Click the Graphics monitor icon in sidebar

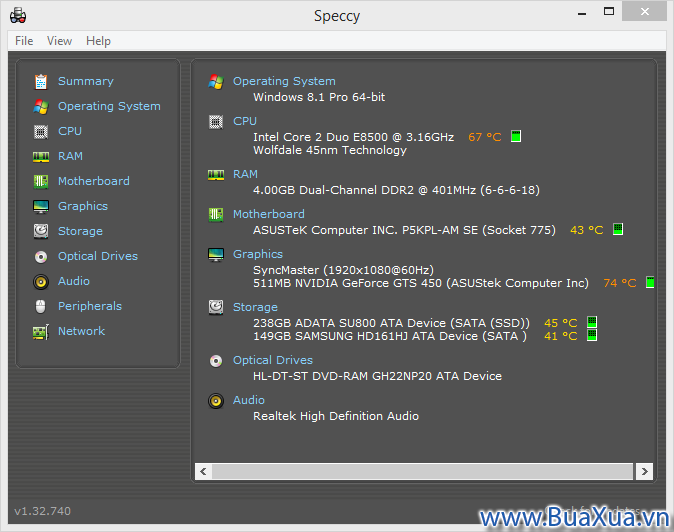41,207
